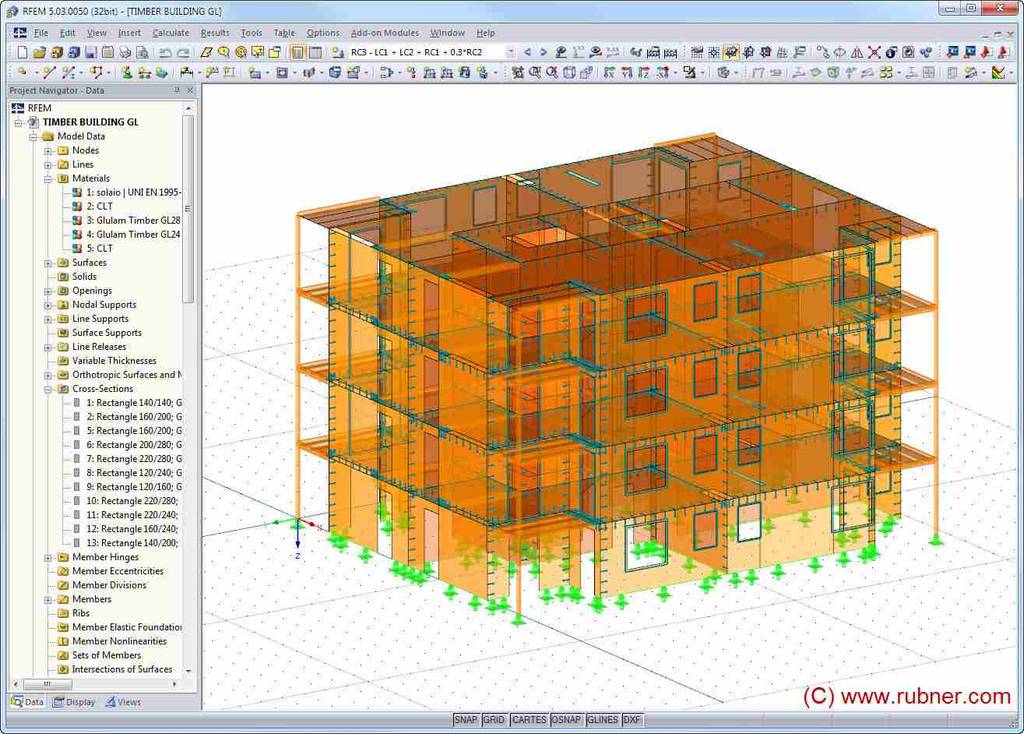The height and width of the screenshot is (734, 1024).
Task: Select material 3: Glulam Timber GL28
Action: click(133, 220)
